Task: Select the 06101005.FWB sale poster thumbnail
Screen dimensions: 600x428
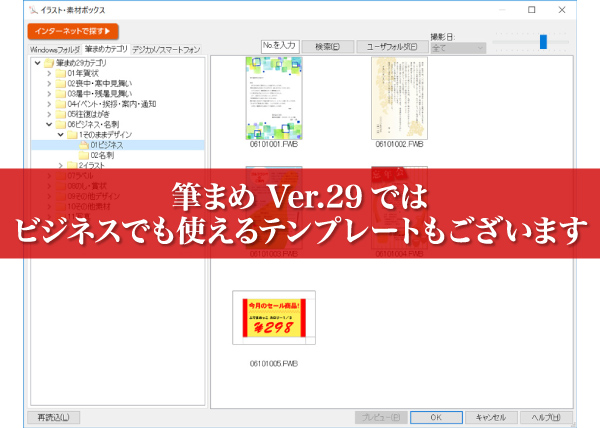Action: (274, 316)
